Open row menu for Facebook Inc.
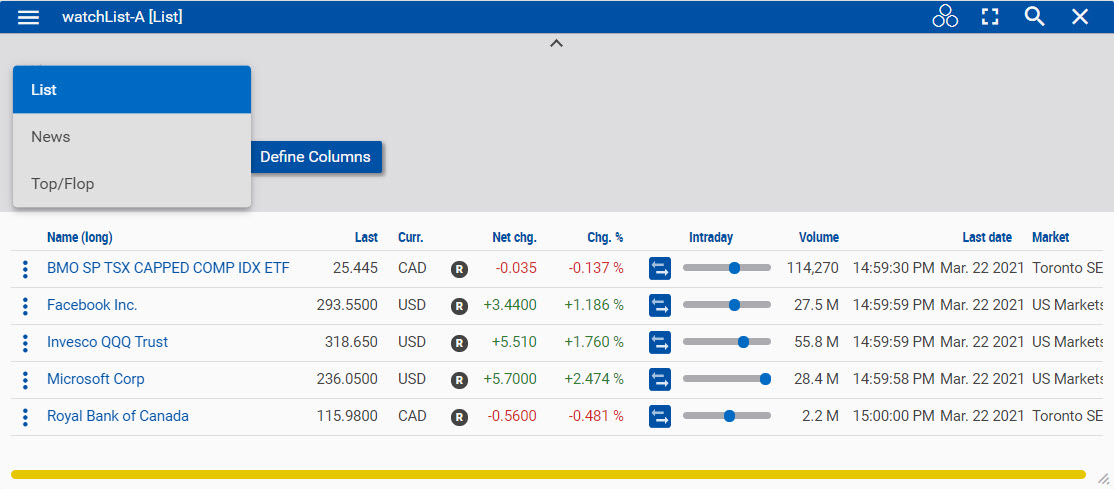Viewport: 1114px width, 489px height. click(x=25, y=306)
